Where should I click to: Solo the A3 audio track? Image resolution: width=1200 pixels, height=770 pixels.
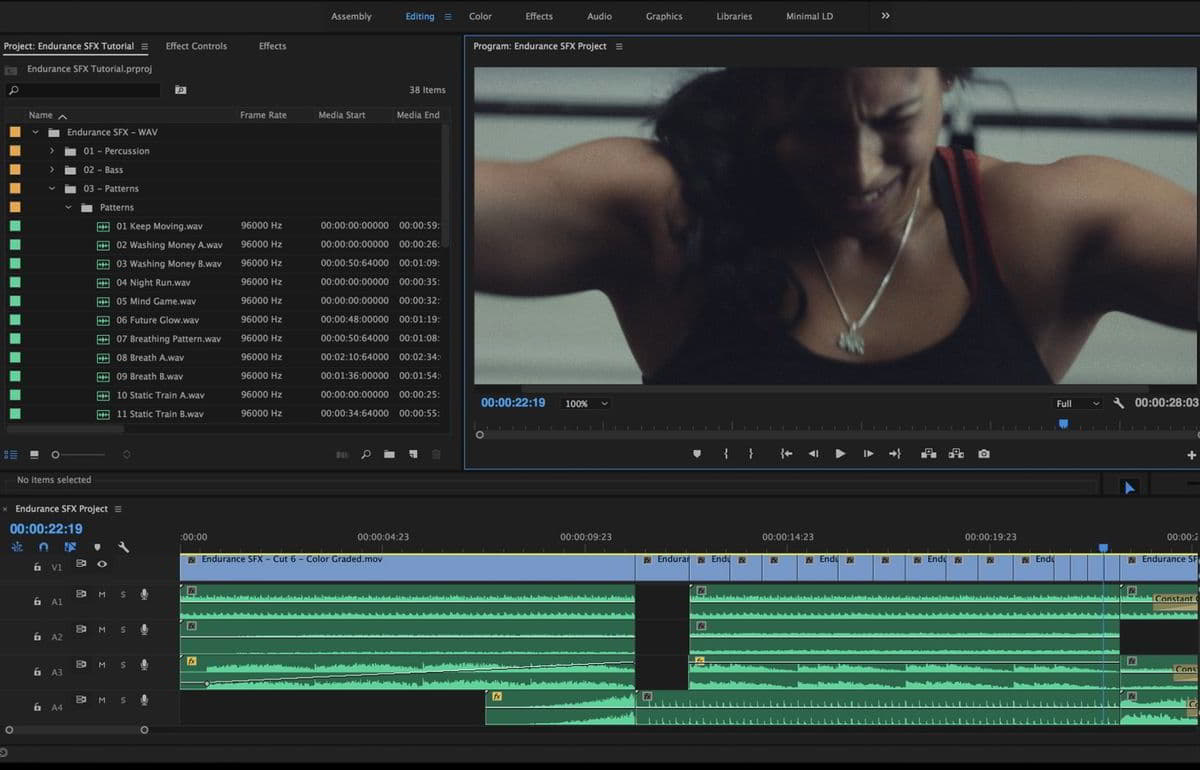(x=123, y=663)
